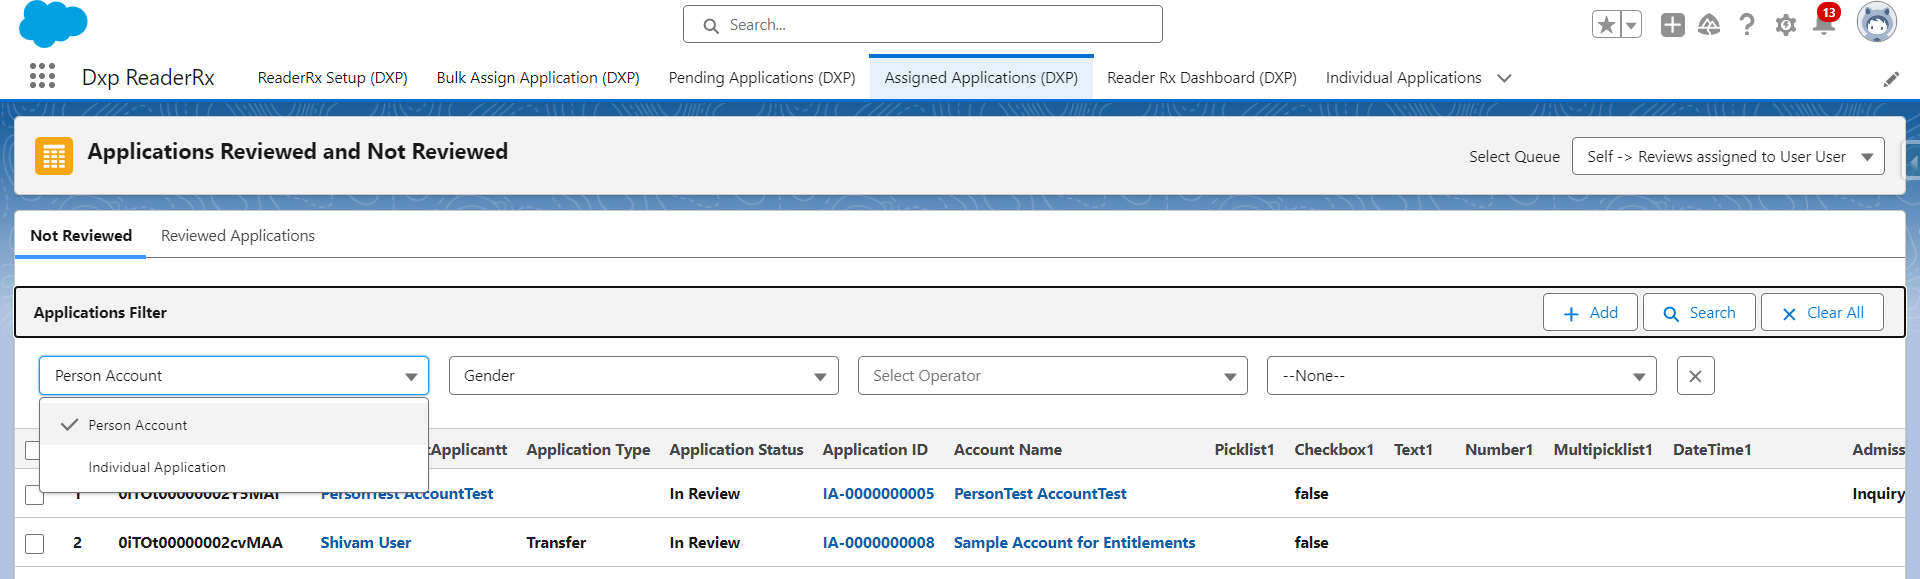
Task: Open the Notifications bell icon
Action: pos(1823,25)
